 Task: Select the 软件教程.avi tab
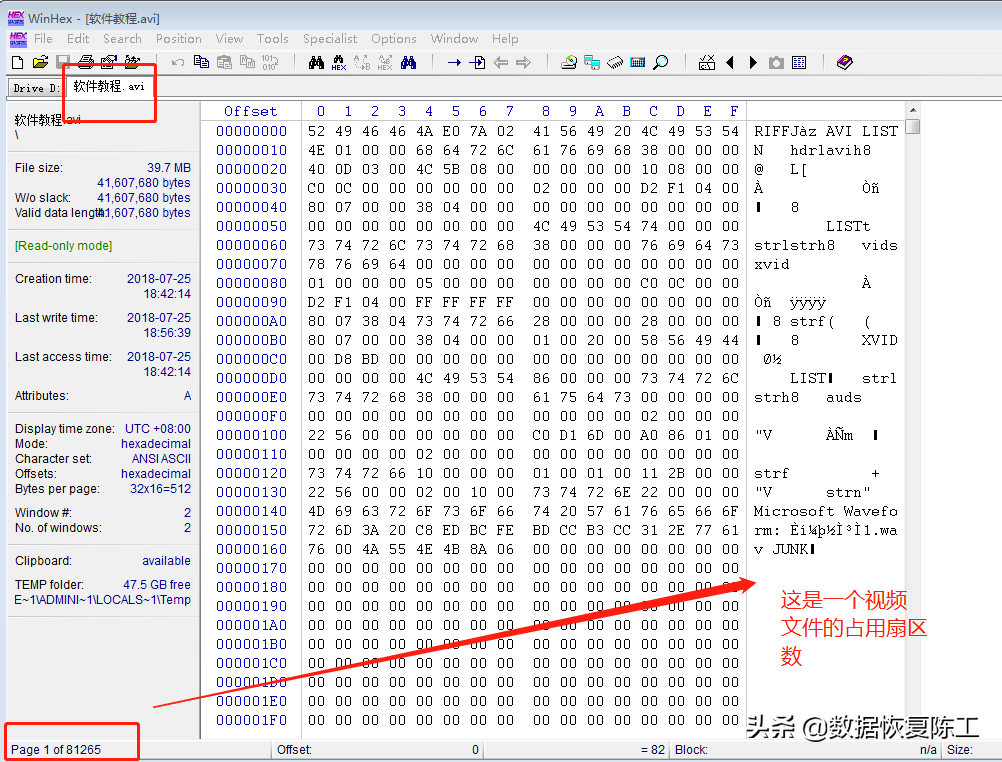coord(109,86)
